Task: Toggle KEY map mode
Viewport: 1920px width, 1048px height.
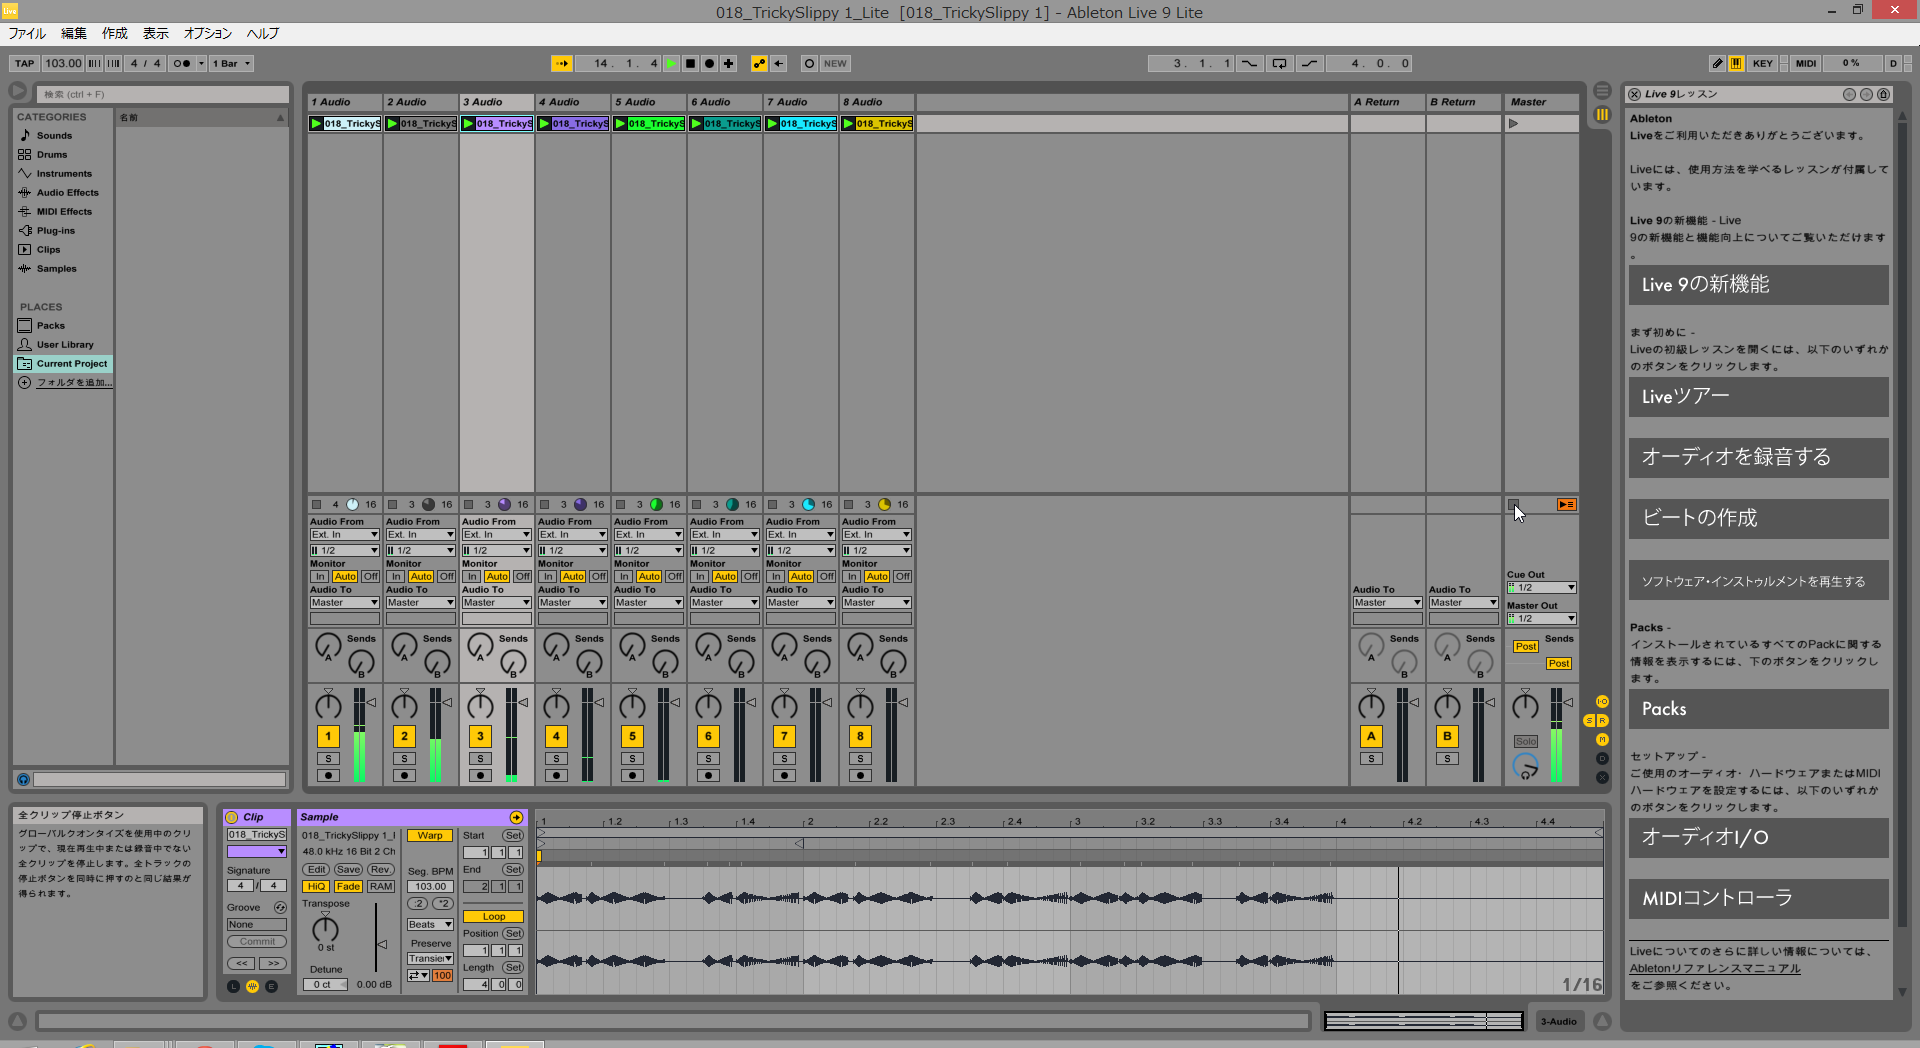Action: coord(1763,63)
